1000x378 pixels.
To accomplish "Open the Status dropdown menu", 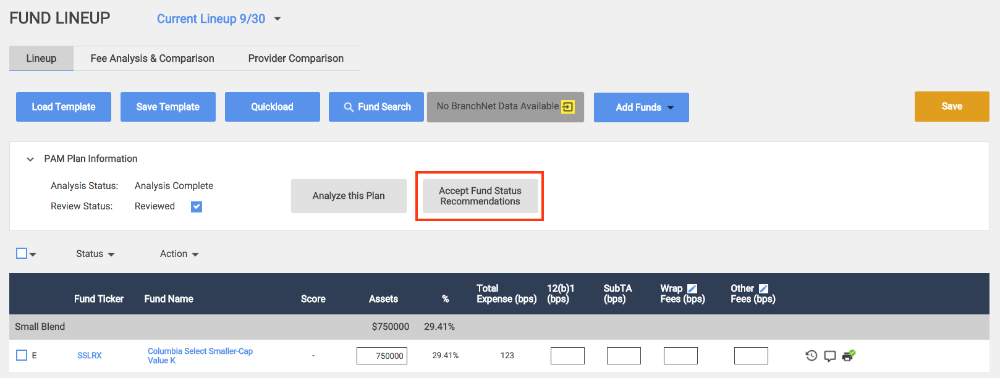I will coord(95,254).
